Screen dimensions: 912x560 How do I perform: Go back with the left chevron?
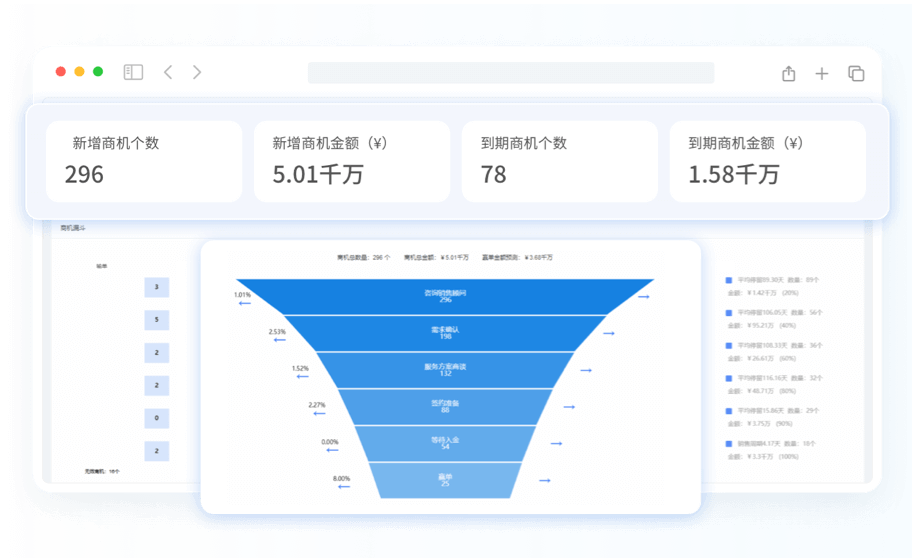click(x=168, y=72)
